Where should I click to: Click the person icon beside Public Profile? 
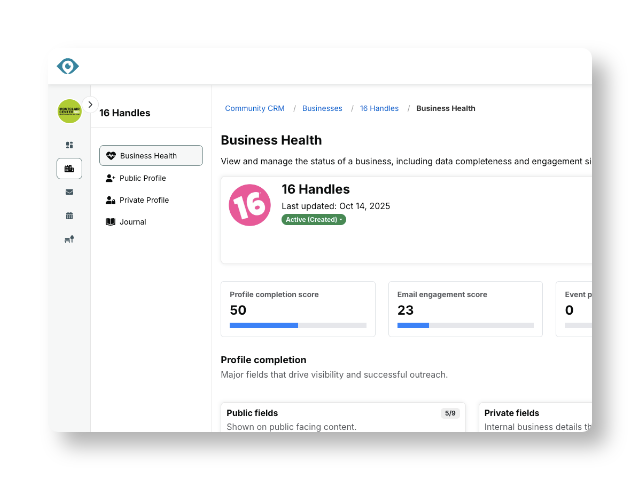click(x=110, y=178)
